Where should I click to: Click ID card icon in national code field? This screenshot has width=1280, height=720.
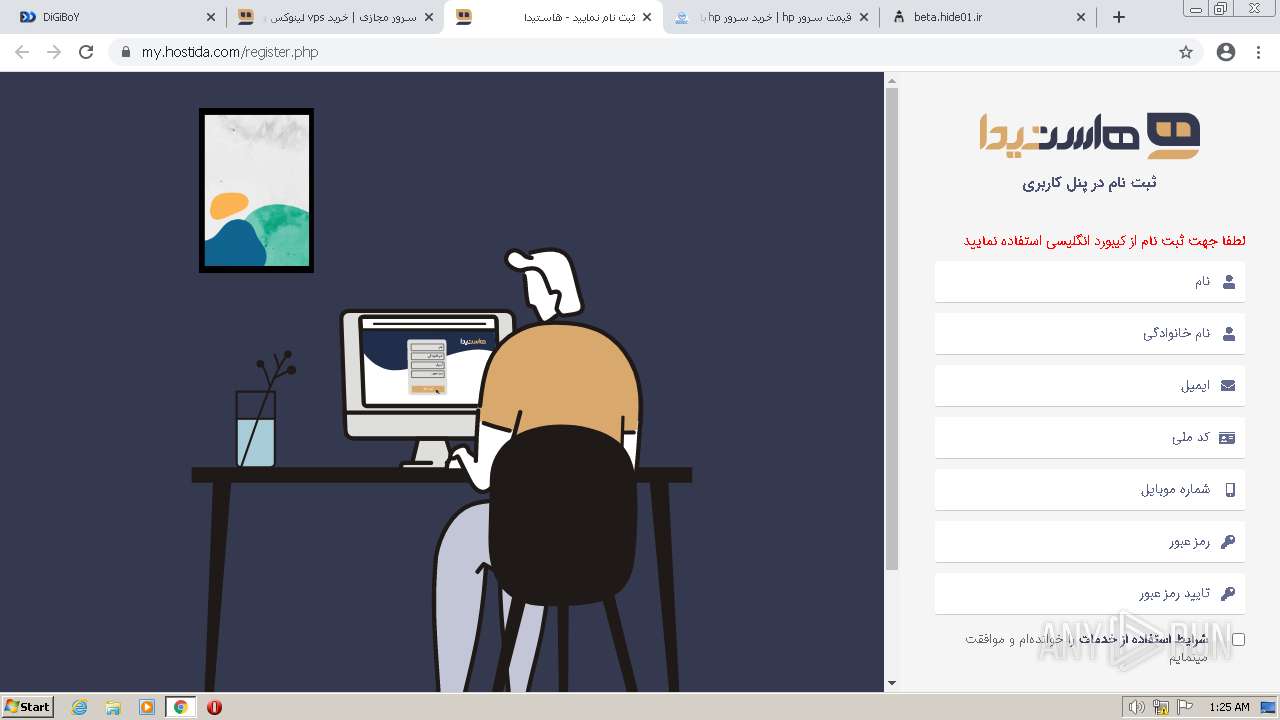tap(1228, 438)
